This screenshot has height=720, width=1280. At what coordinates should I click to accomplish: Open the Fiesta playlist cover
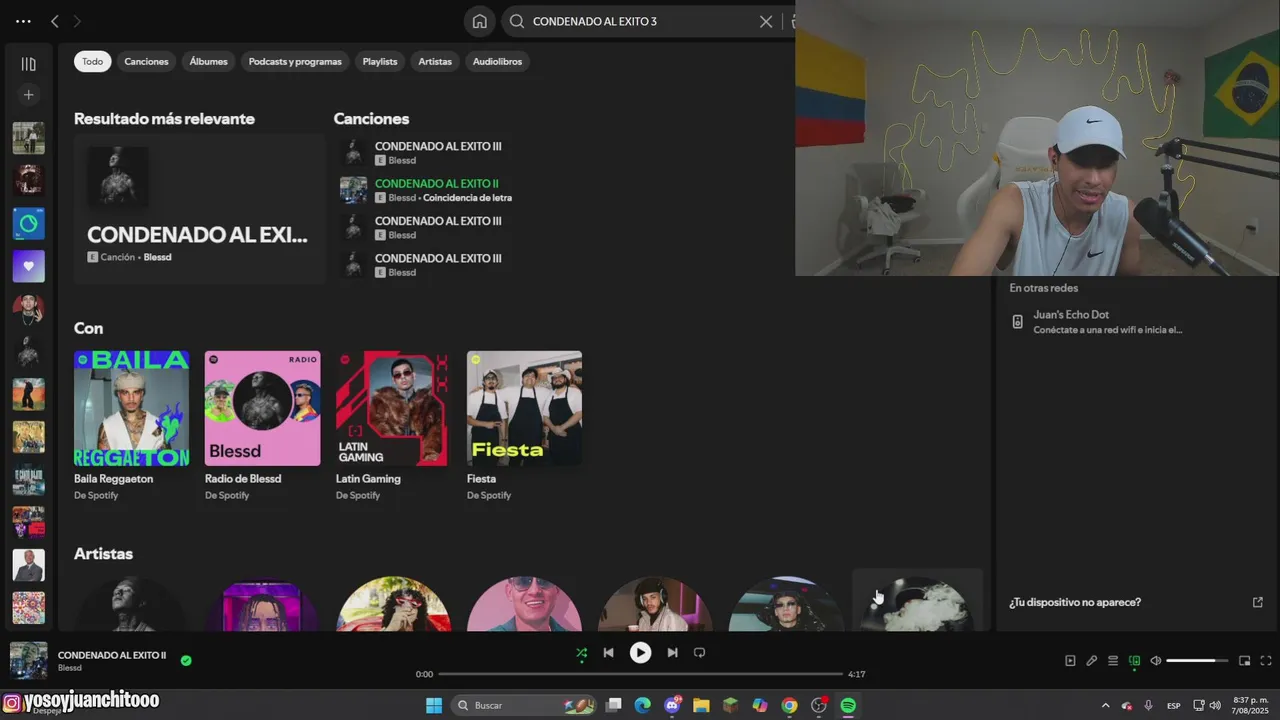524,408
